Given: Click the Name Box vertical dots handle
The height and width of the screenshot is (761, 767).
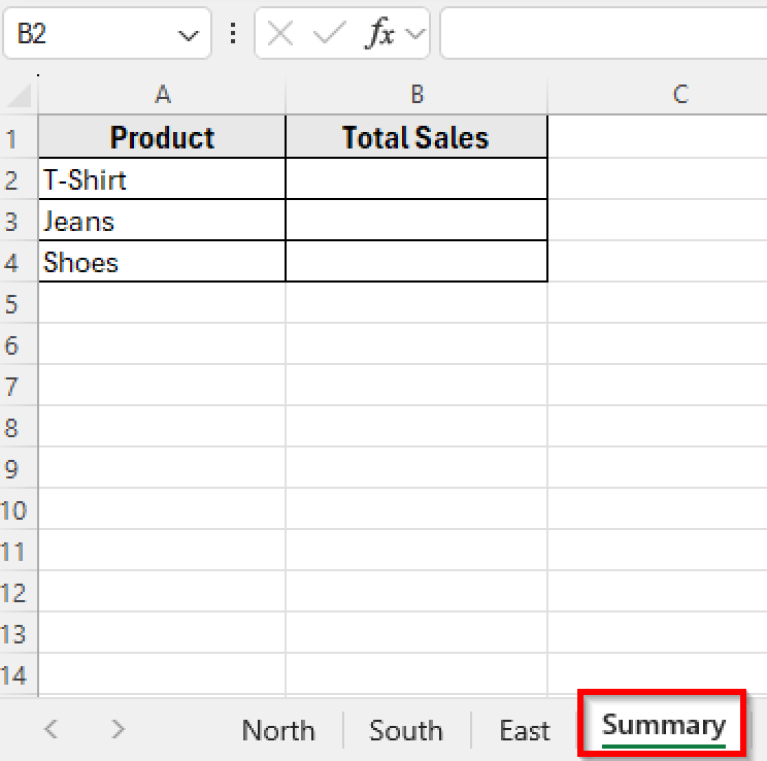Looking at the screenshot, I should tap(233, 34).
